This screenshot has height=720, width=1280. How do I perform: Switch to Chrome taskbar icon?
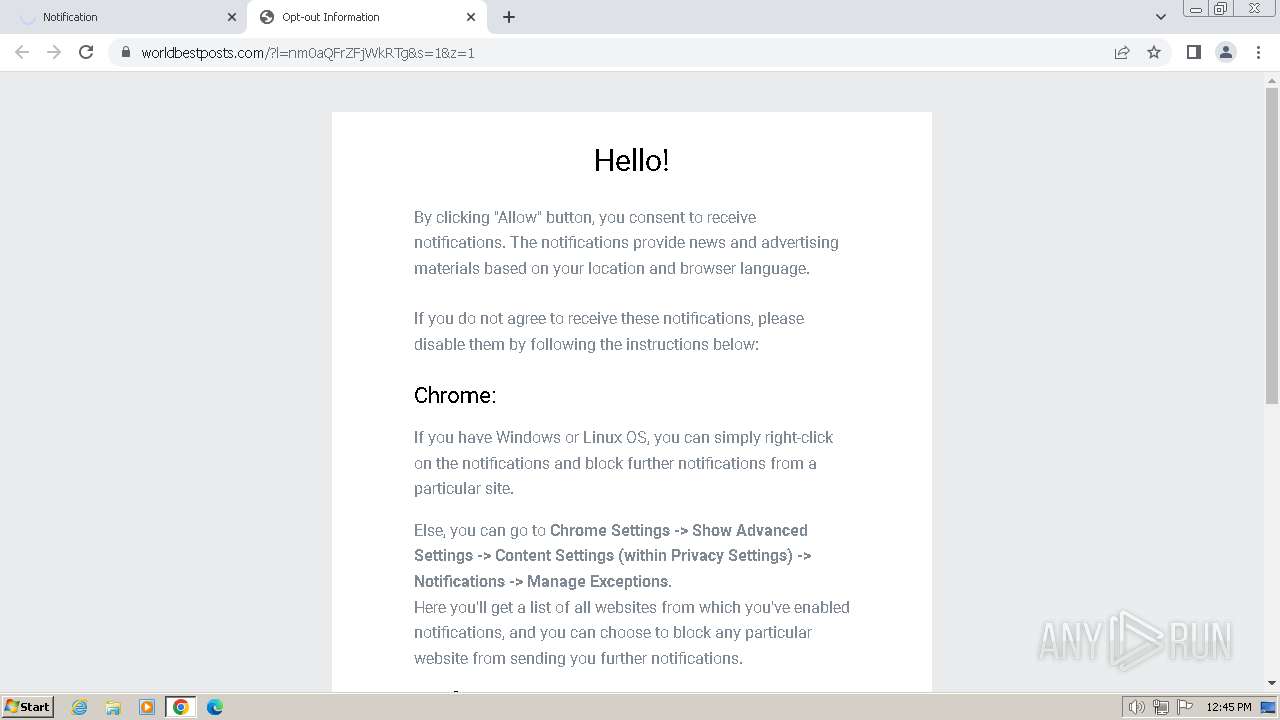click(x=181, y=707)
